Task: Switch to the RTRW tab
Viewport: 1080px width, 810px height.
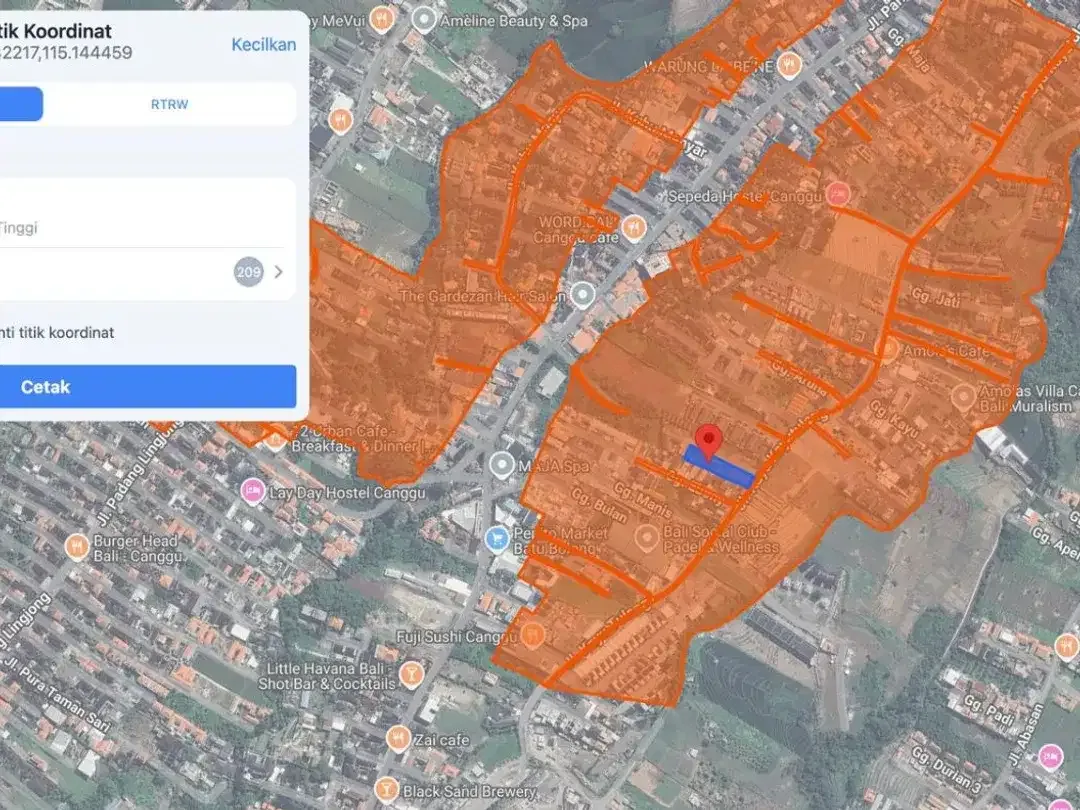Action: pyautogui.click(x=169, y=105)
